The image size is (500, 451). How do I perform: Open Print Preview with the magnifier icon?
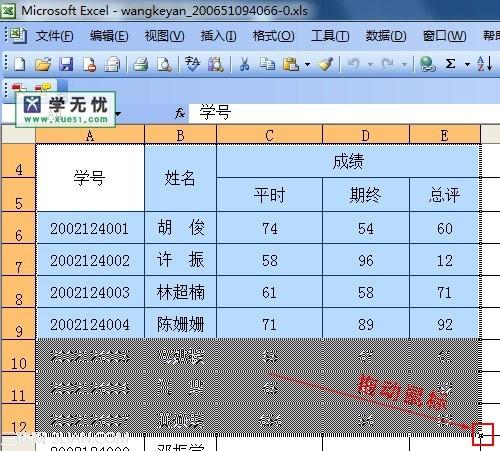(x=164, y=63)
